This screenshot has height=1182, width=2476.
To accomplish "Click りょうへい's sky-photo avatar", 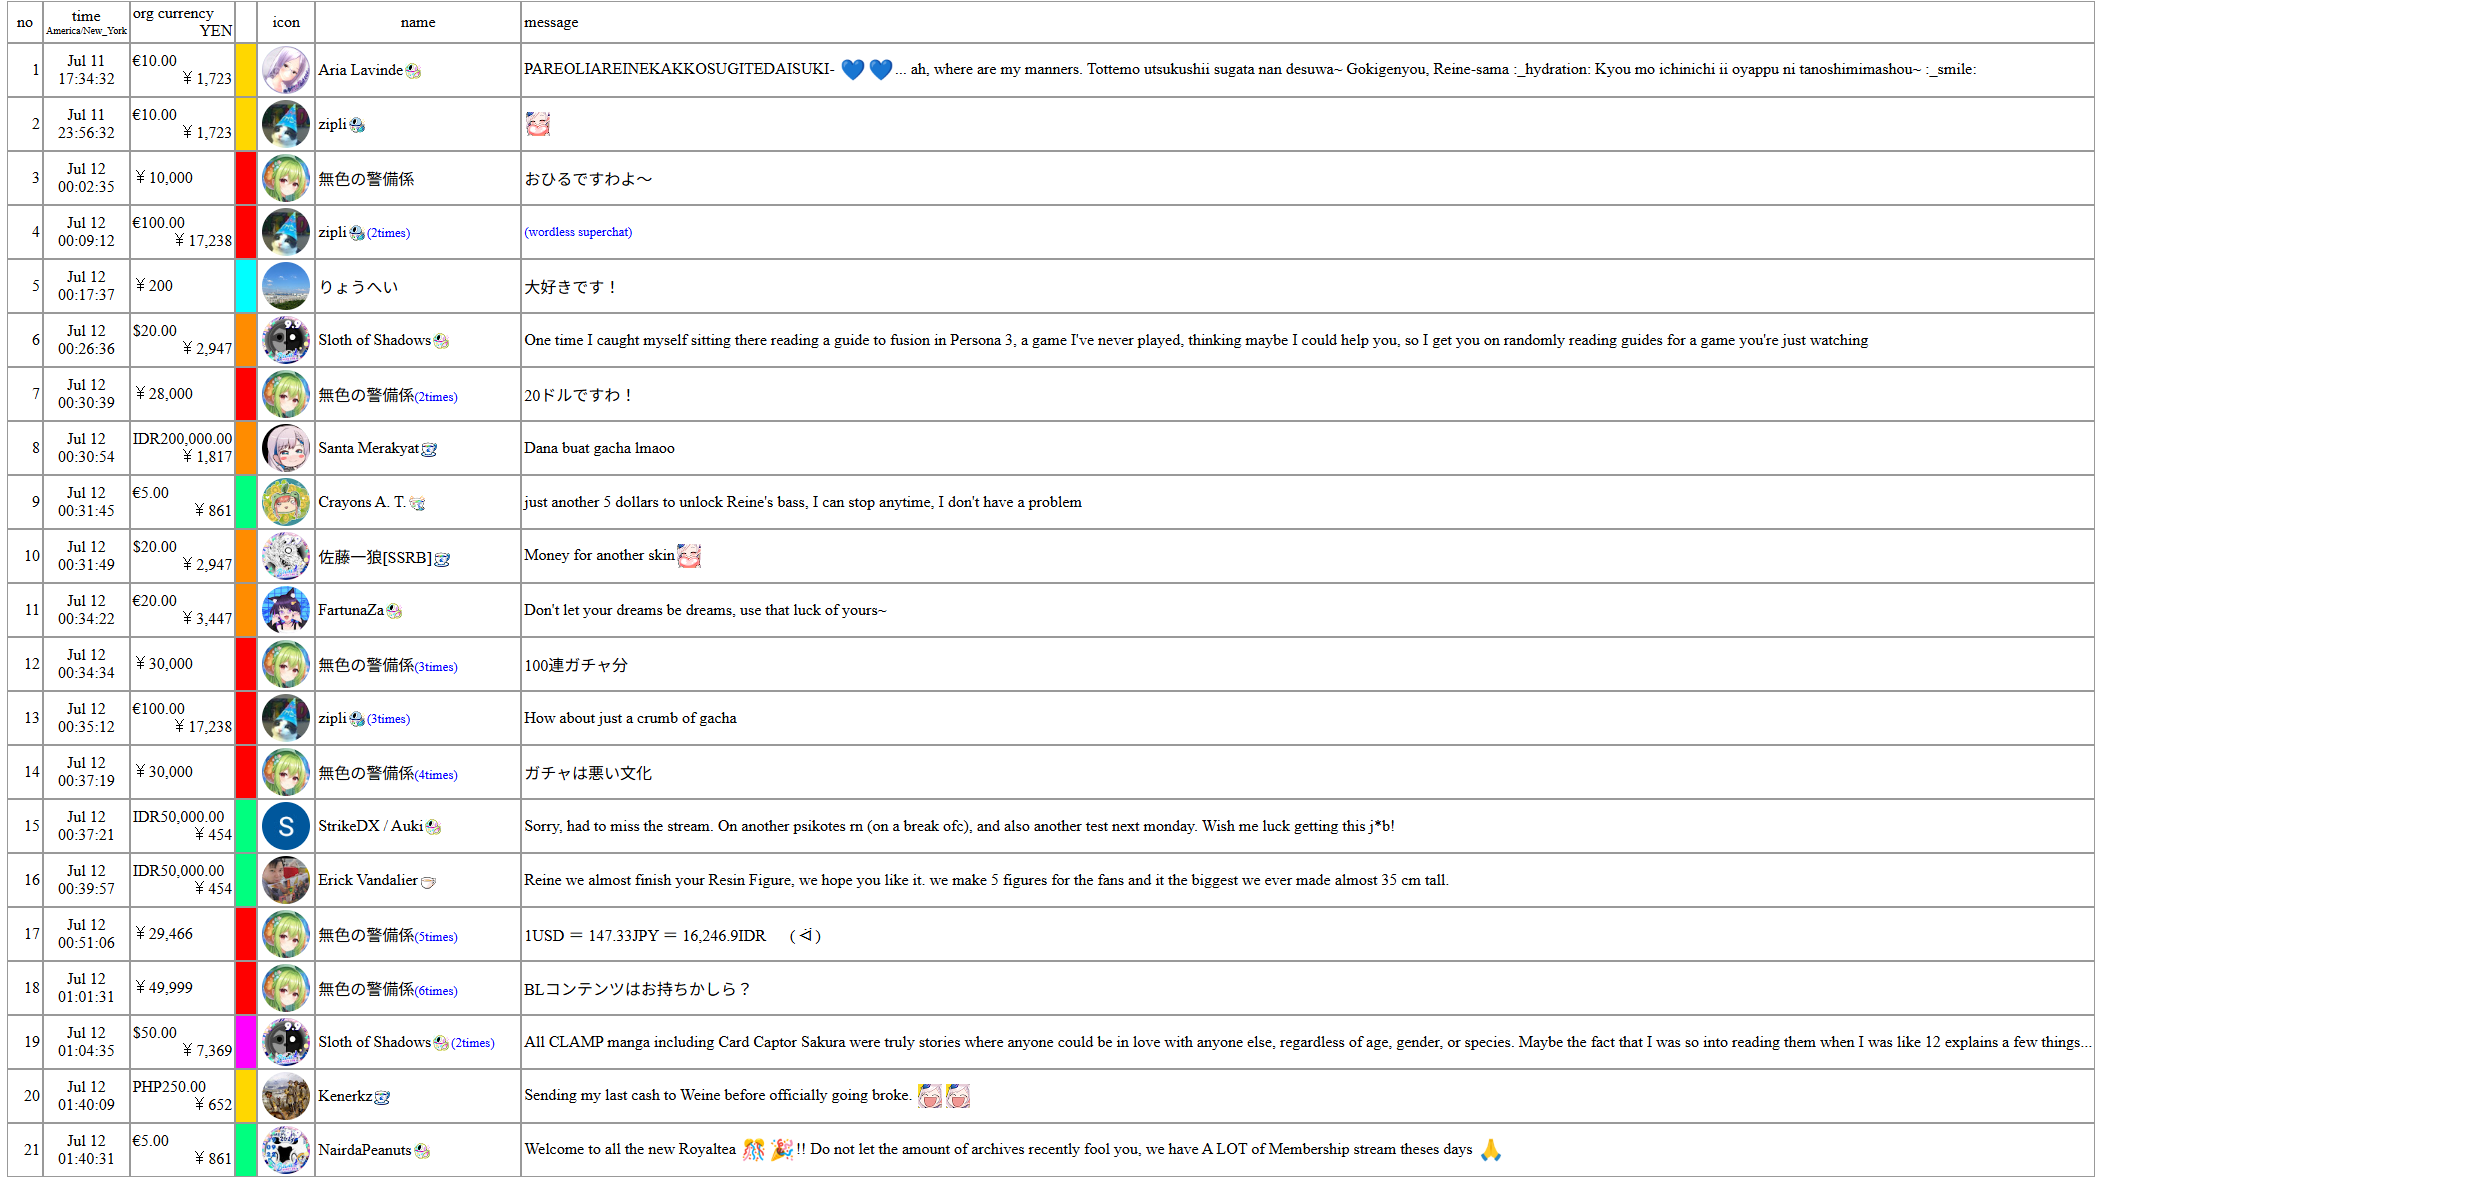I will [x=286, y=286].
